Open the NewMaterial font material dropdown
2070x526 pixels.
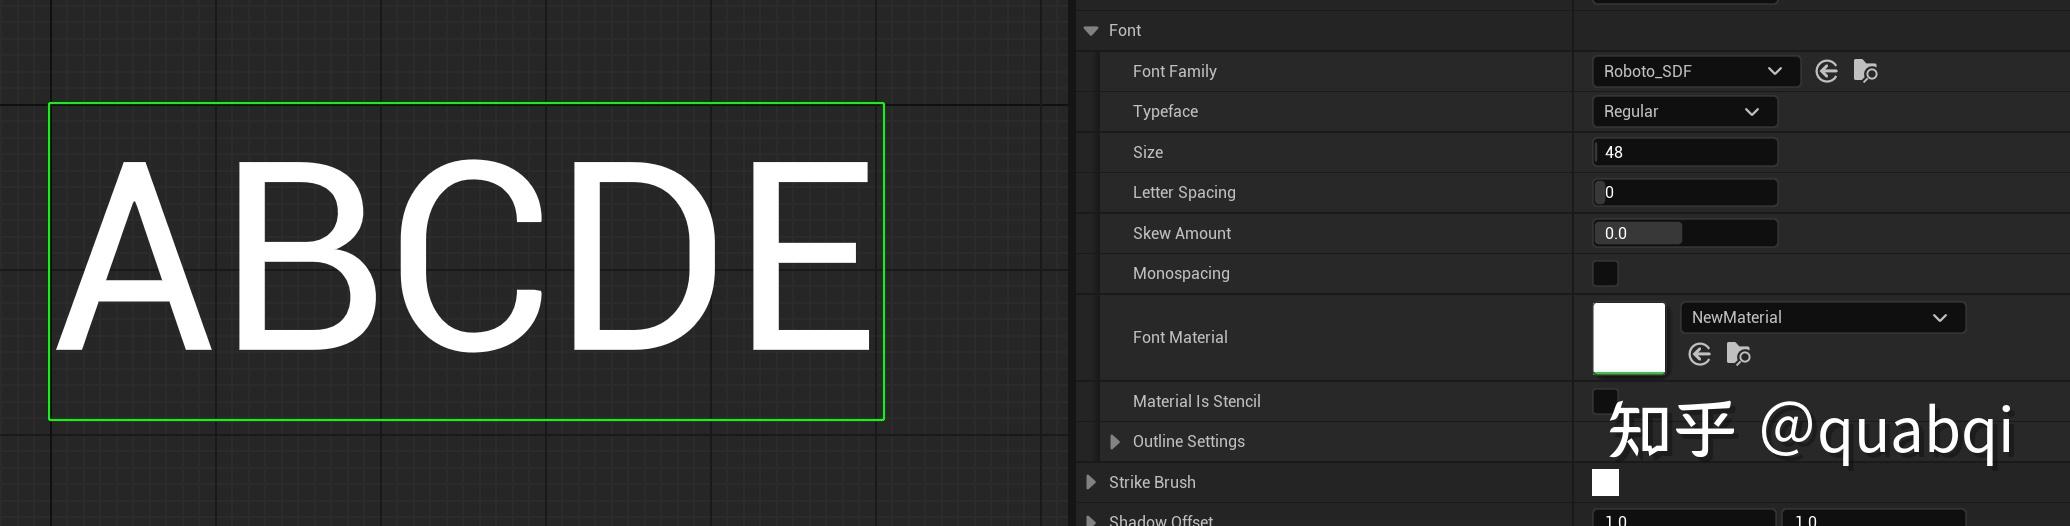click(x=1822, y=318)
